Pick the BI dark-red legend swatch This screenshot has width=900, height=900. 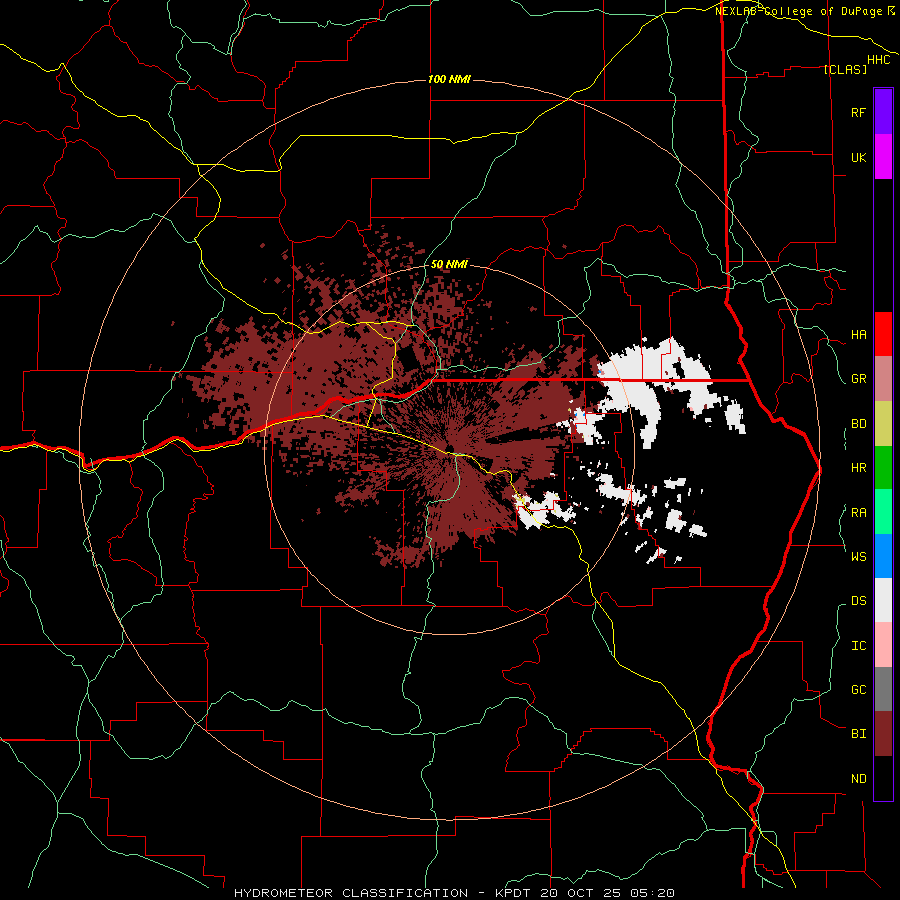(x=883, y=734)
